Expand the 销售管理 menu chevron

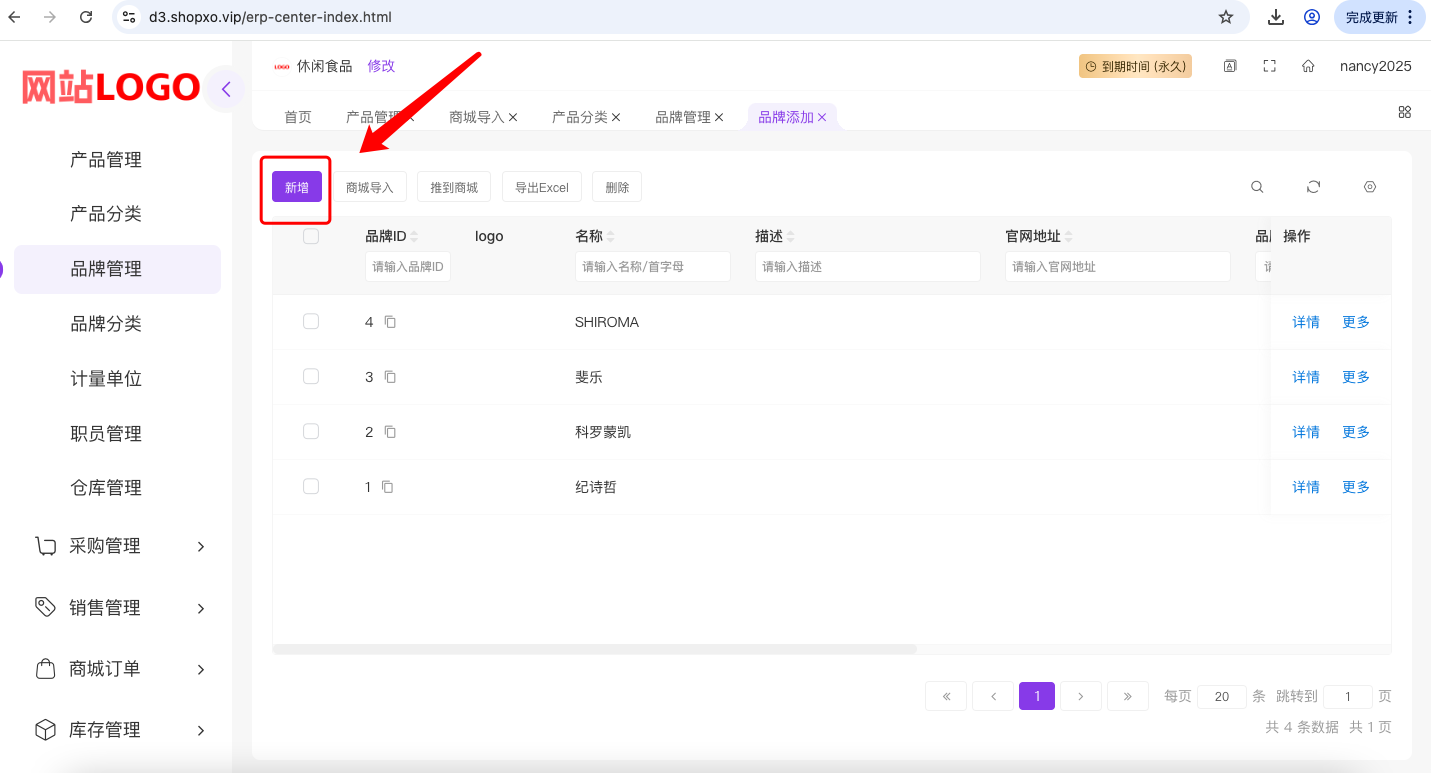point(201,608)
